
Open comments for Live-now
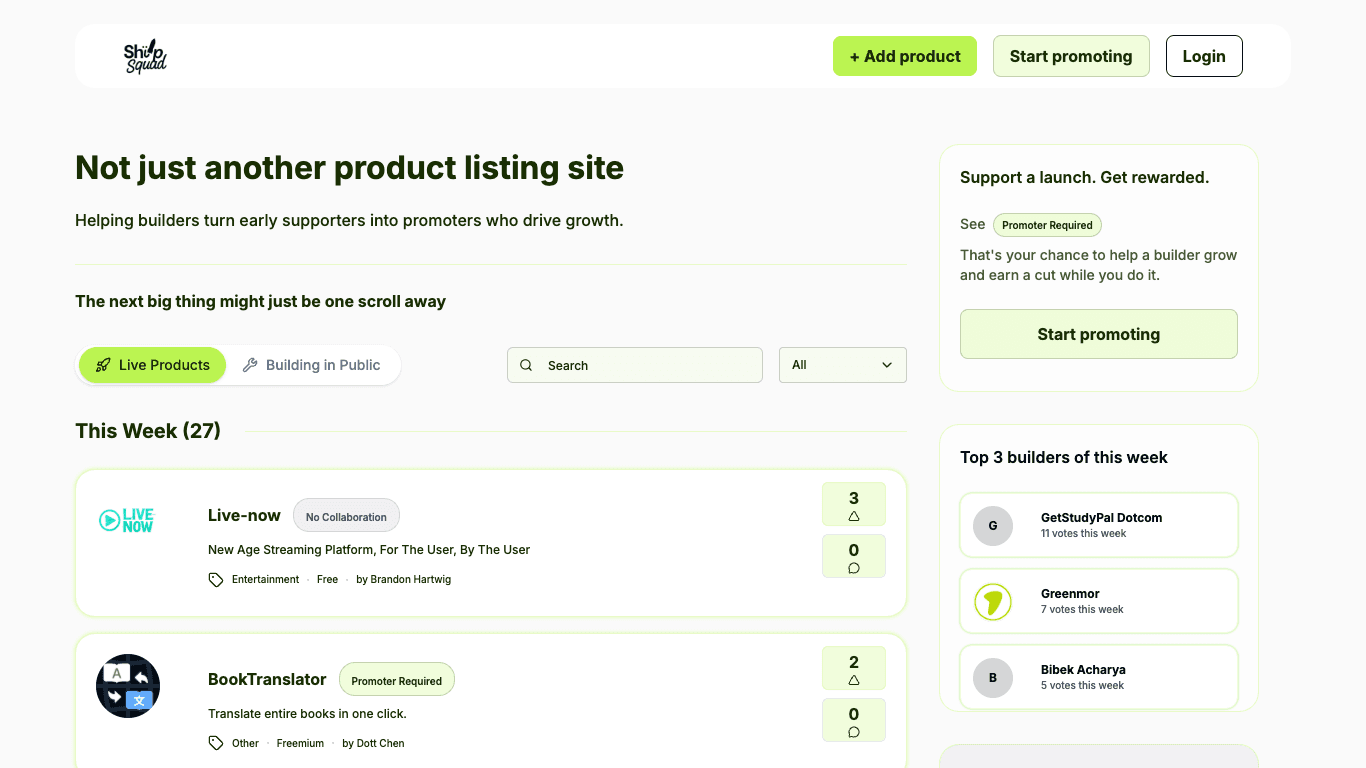tap(853, 557)
